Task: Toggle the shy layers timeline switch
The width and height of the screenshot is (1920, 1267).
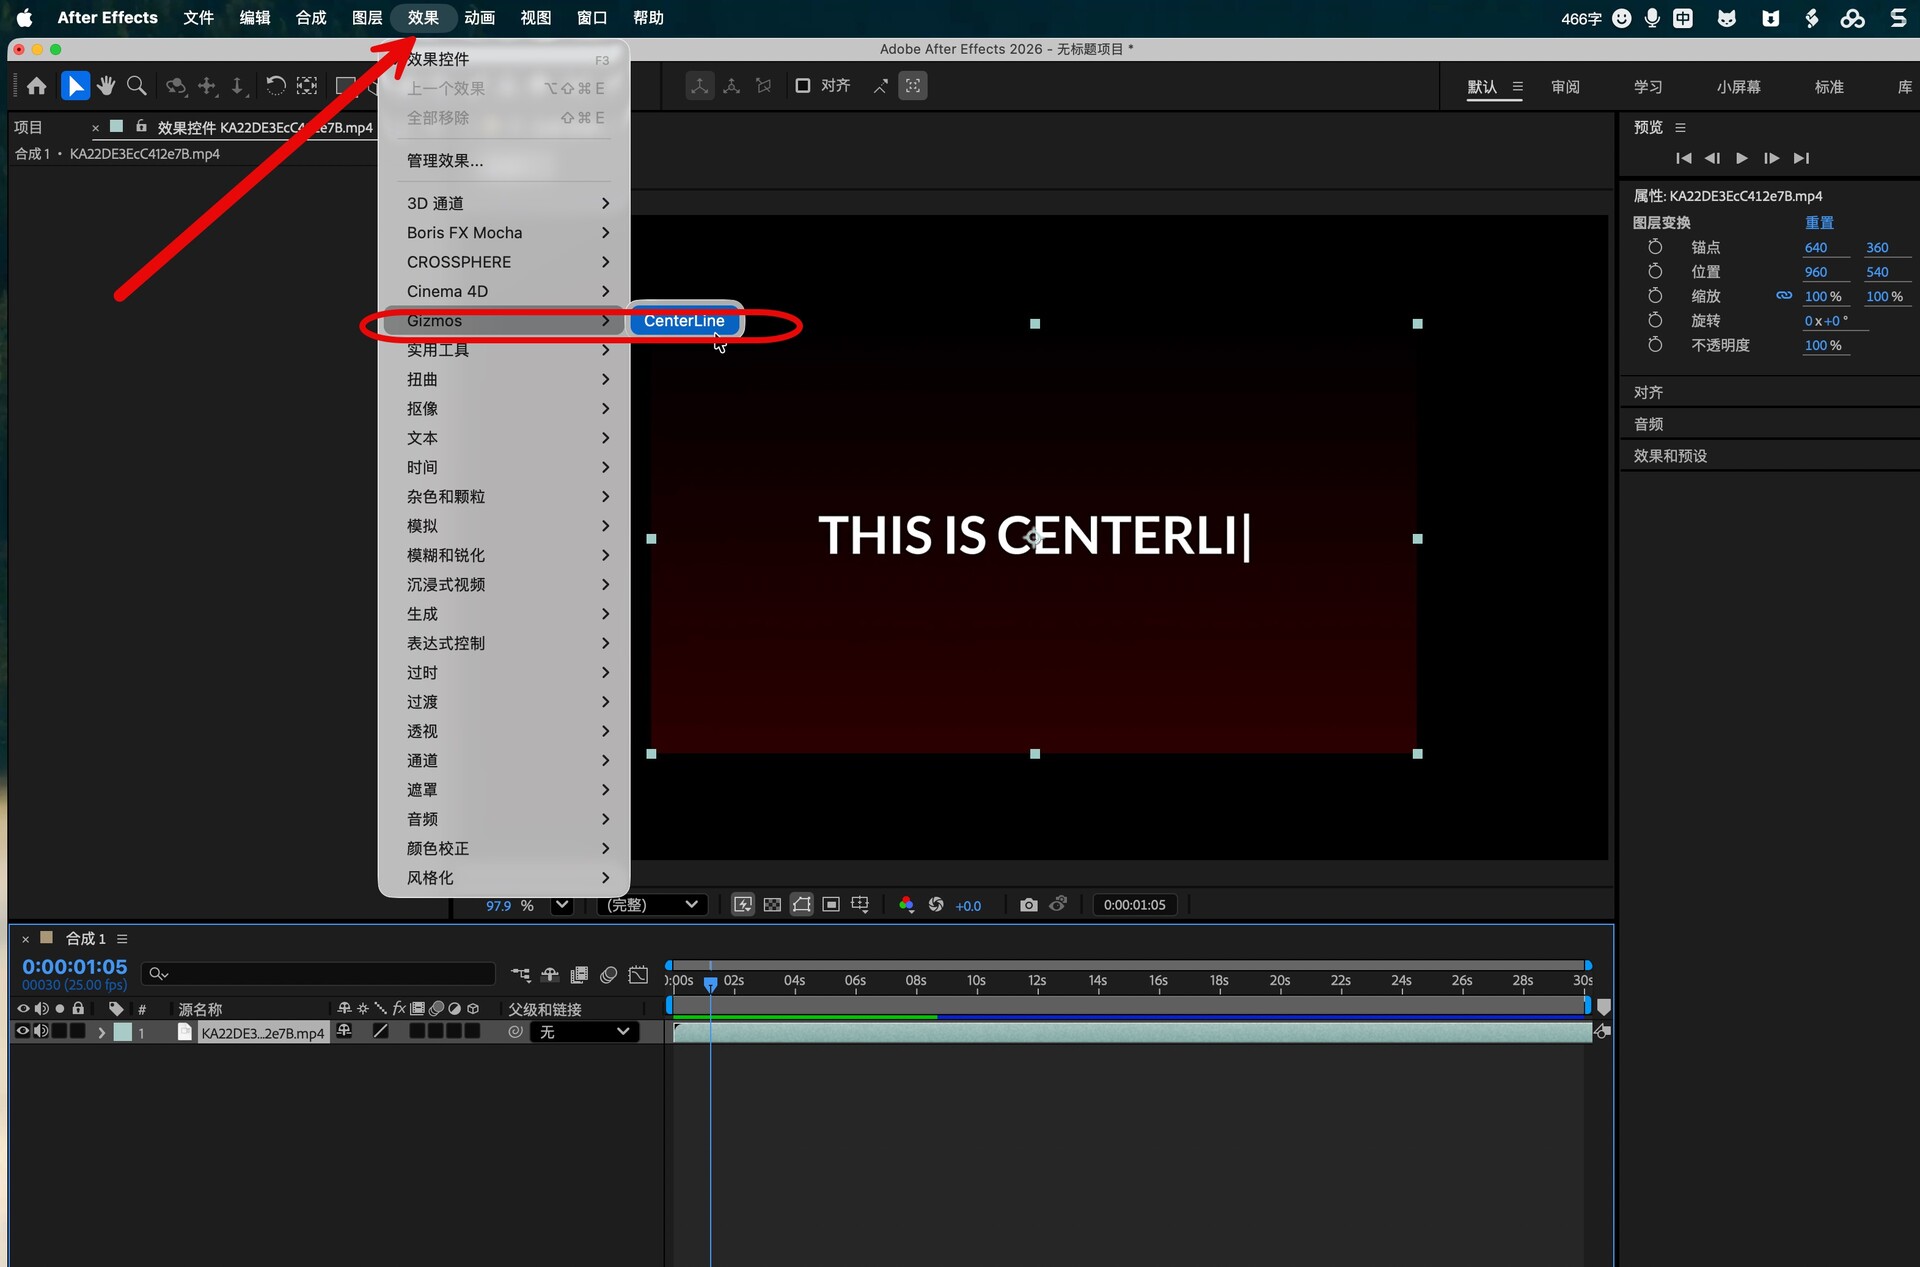Action: click(x=549, y=975)
